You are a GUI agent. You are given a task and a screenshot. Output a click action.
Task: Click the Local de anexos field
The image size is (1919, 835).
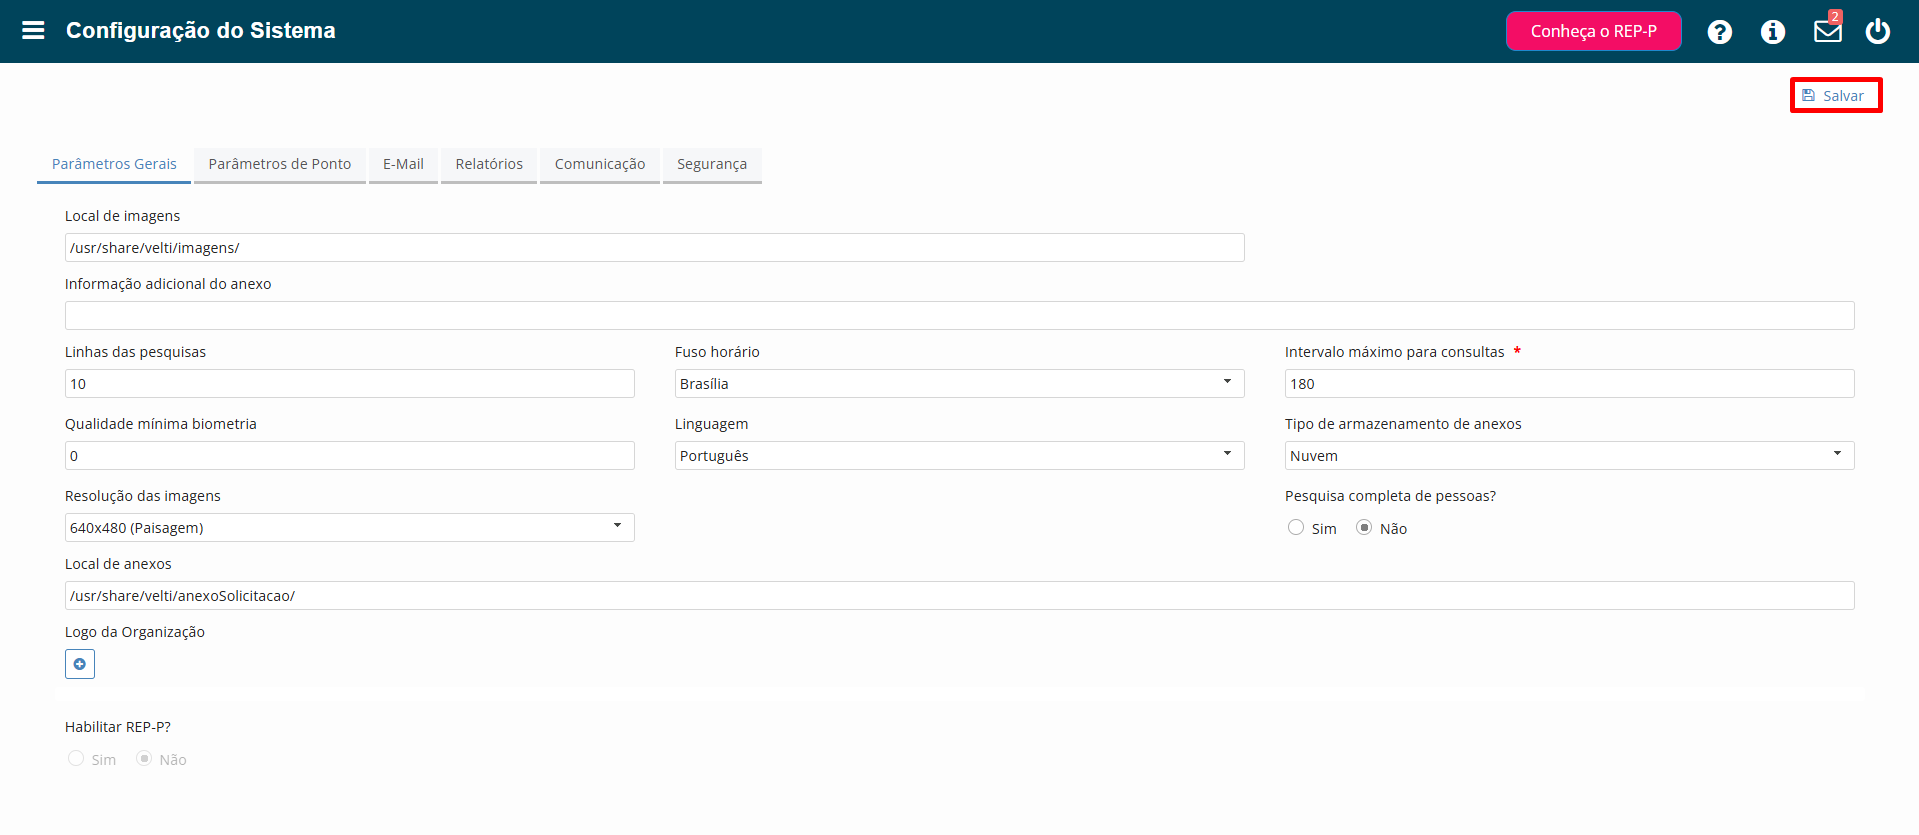click(959, 596)
